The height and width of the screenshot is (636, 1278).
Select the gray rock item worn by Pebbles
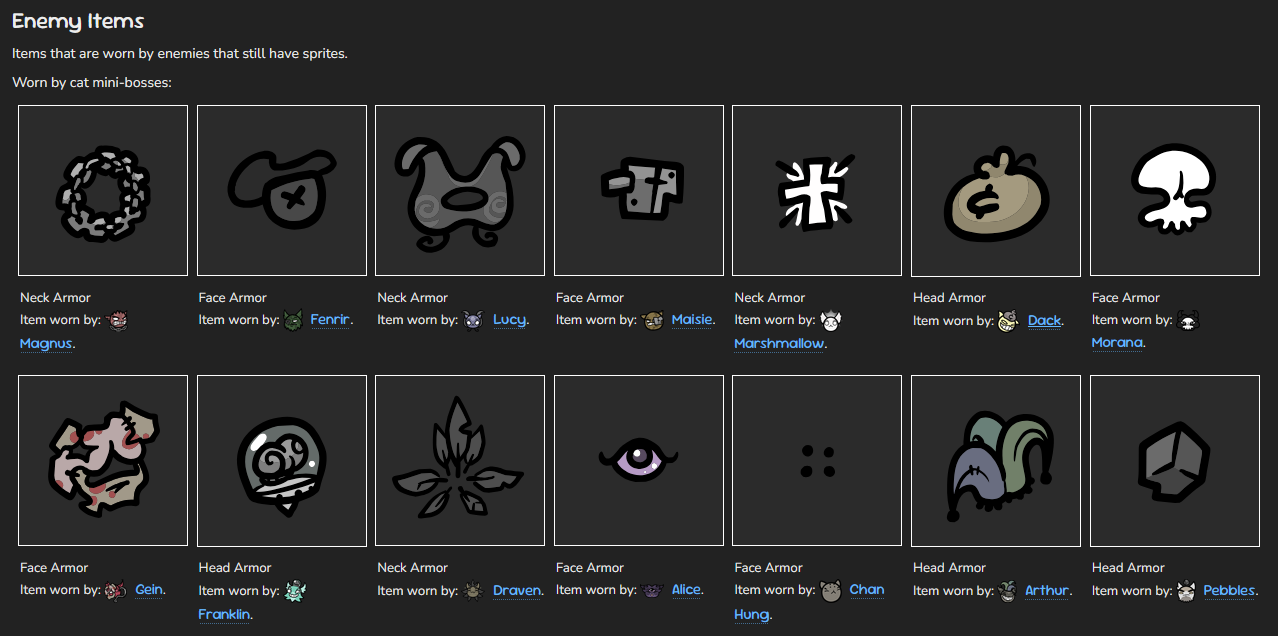pyautogui.click(x=1175, y=460)
